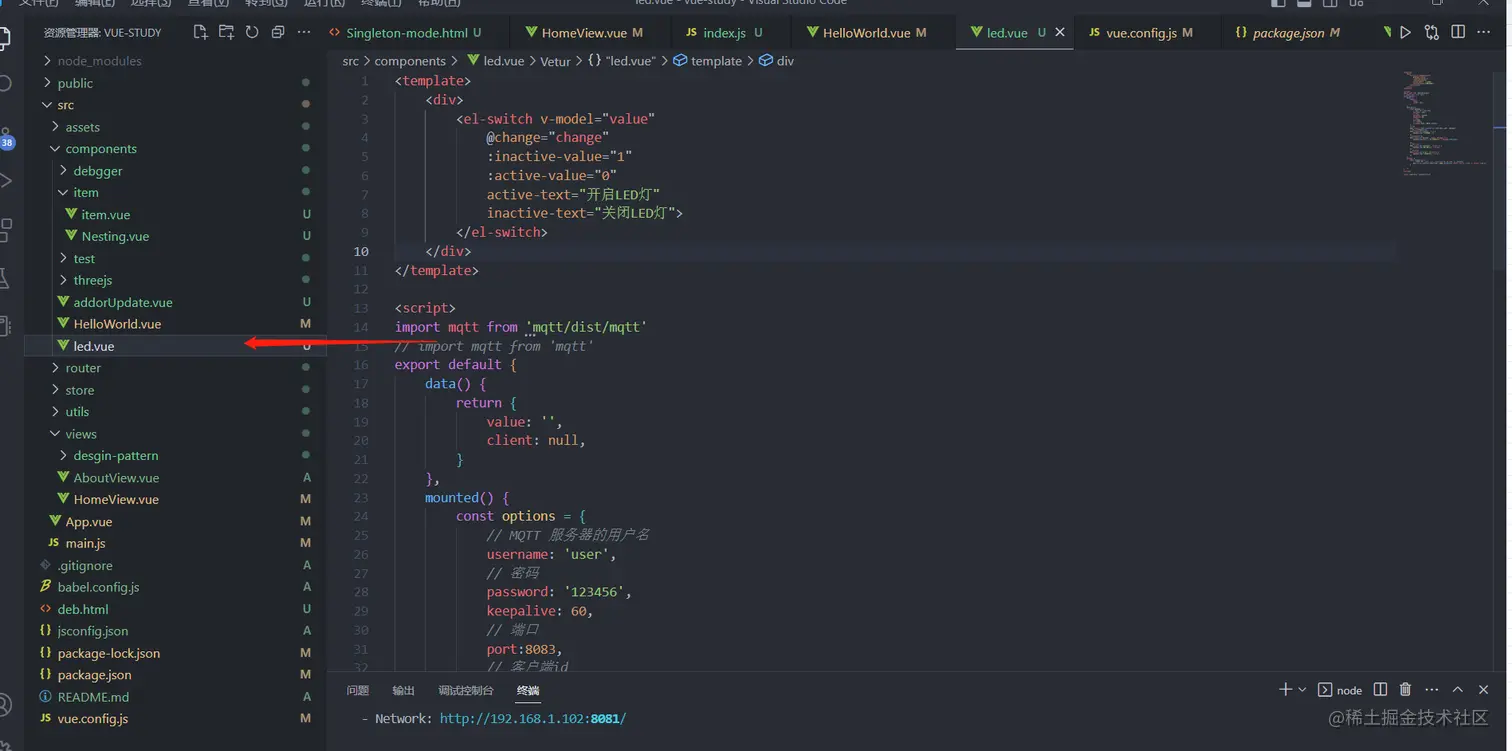Image resolution: width=1512 pixels, height=751 pixels.
Task: Open terminal panel more actions ellipsis
Action: coord(1432,689)
